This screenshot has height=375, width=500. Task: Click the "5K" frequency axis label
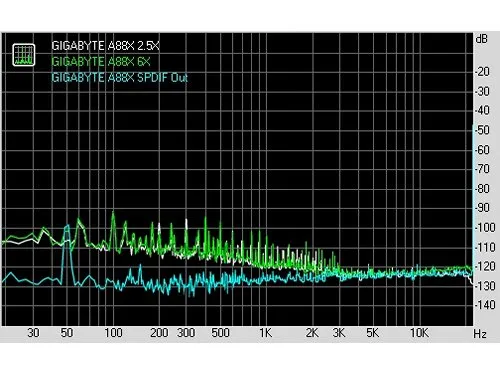coord(373,333)
